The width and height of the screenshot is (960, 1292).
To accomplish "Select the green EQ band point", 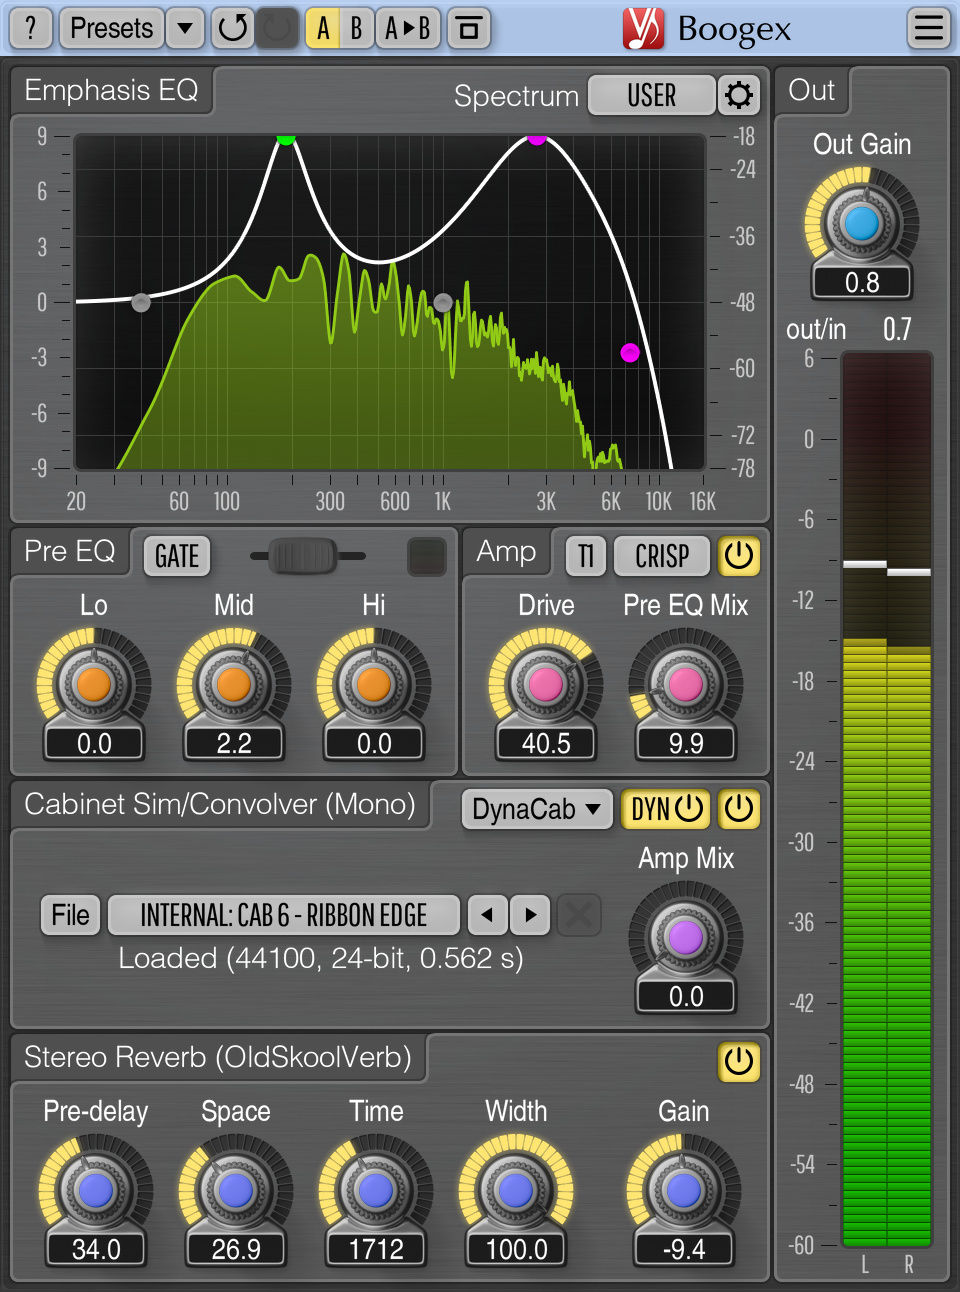I will [x=286, y=137].
